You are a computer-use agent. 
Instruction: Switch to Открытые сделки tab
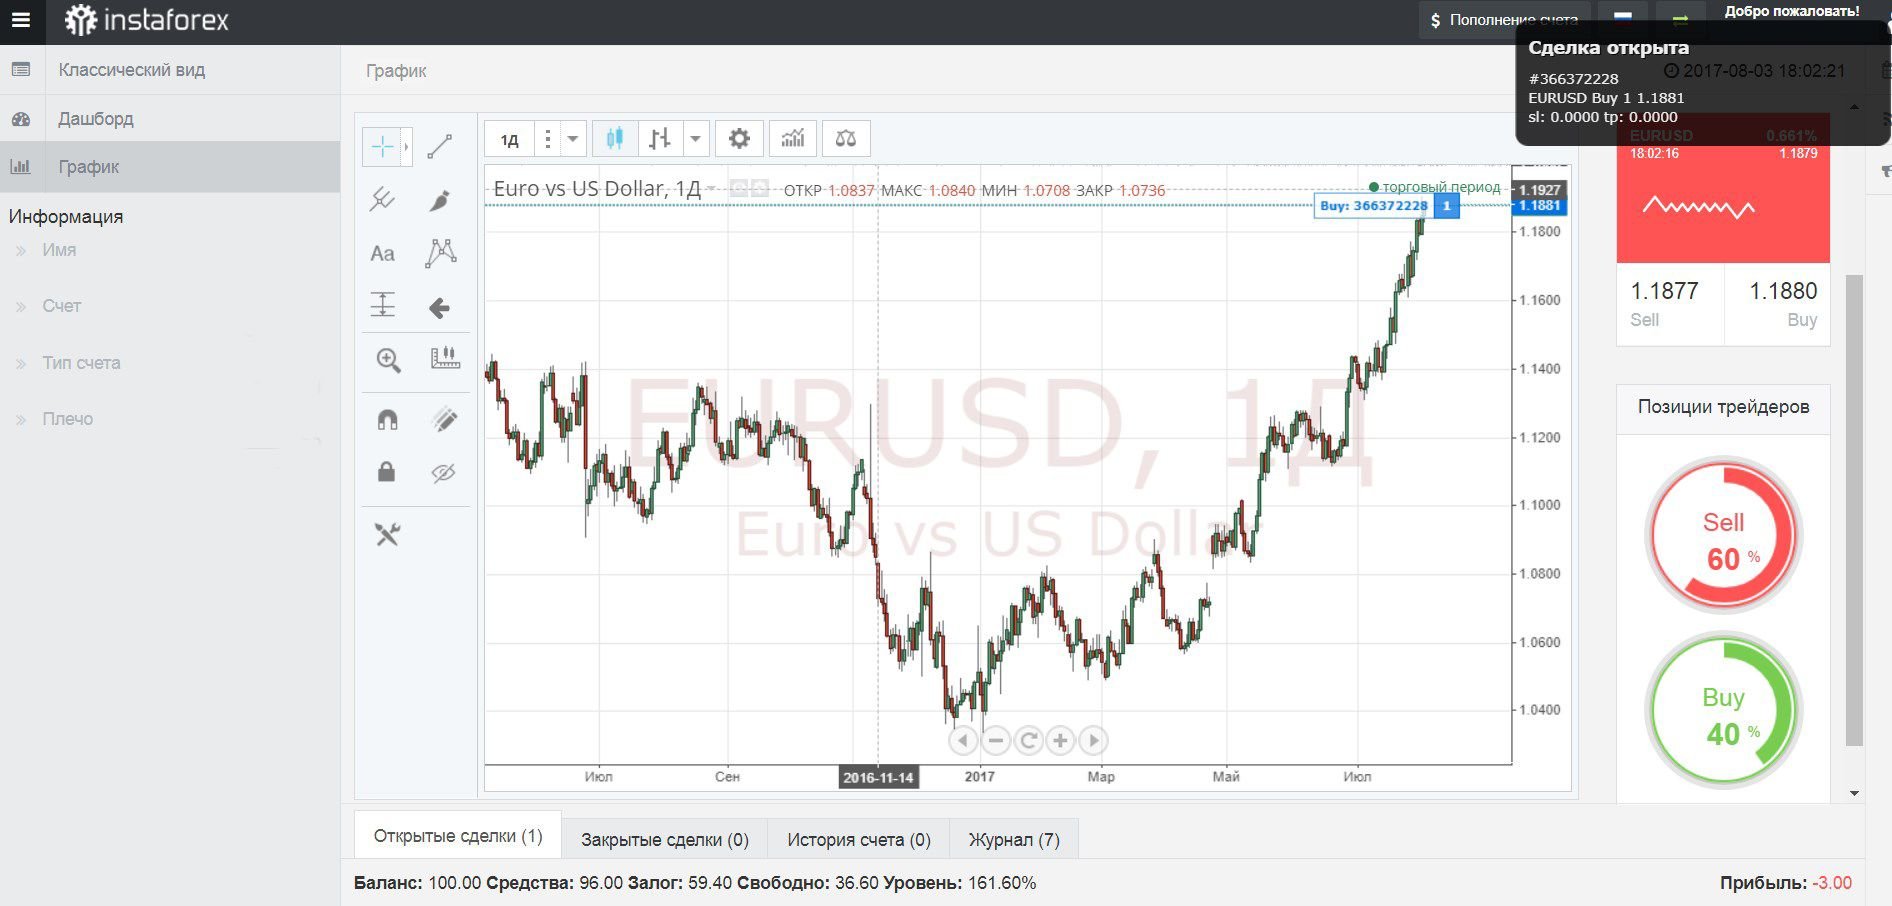458,836
